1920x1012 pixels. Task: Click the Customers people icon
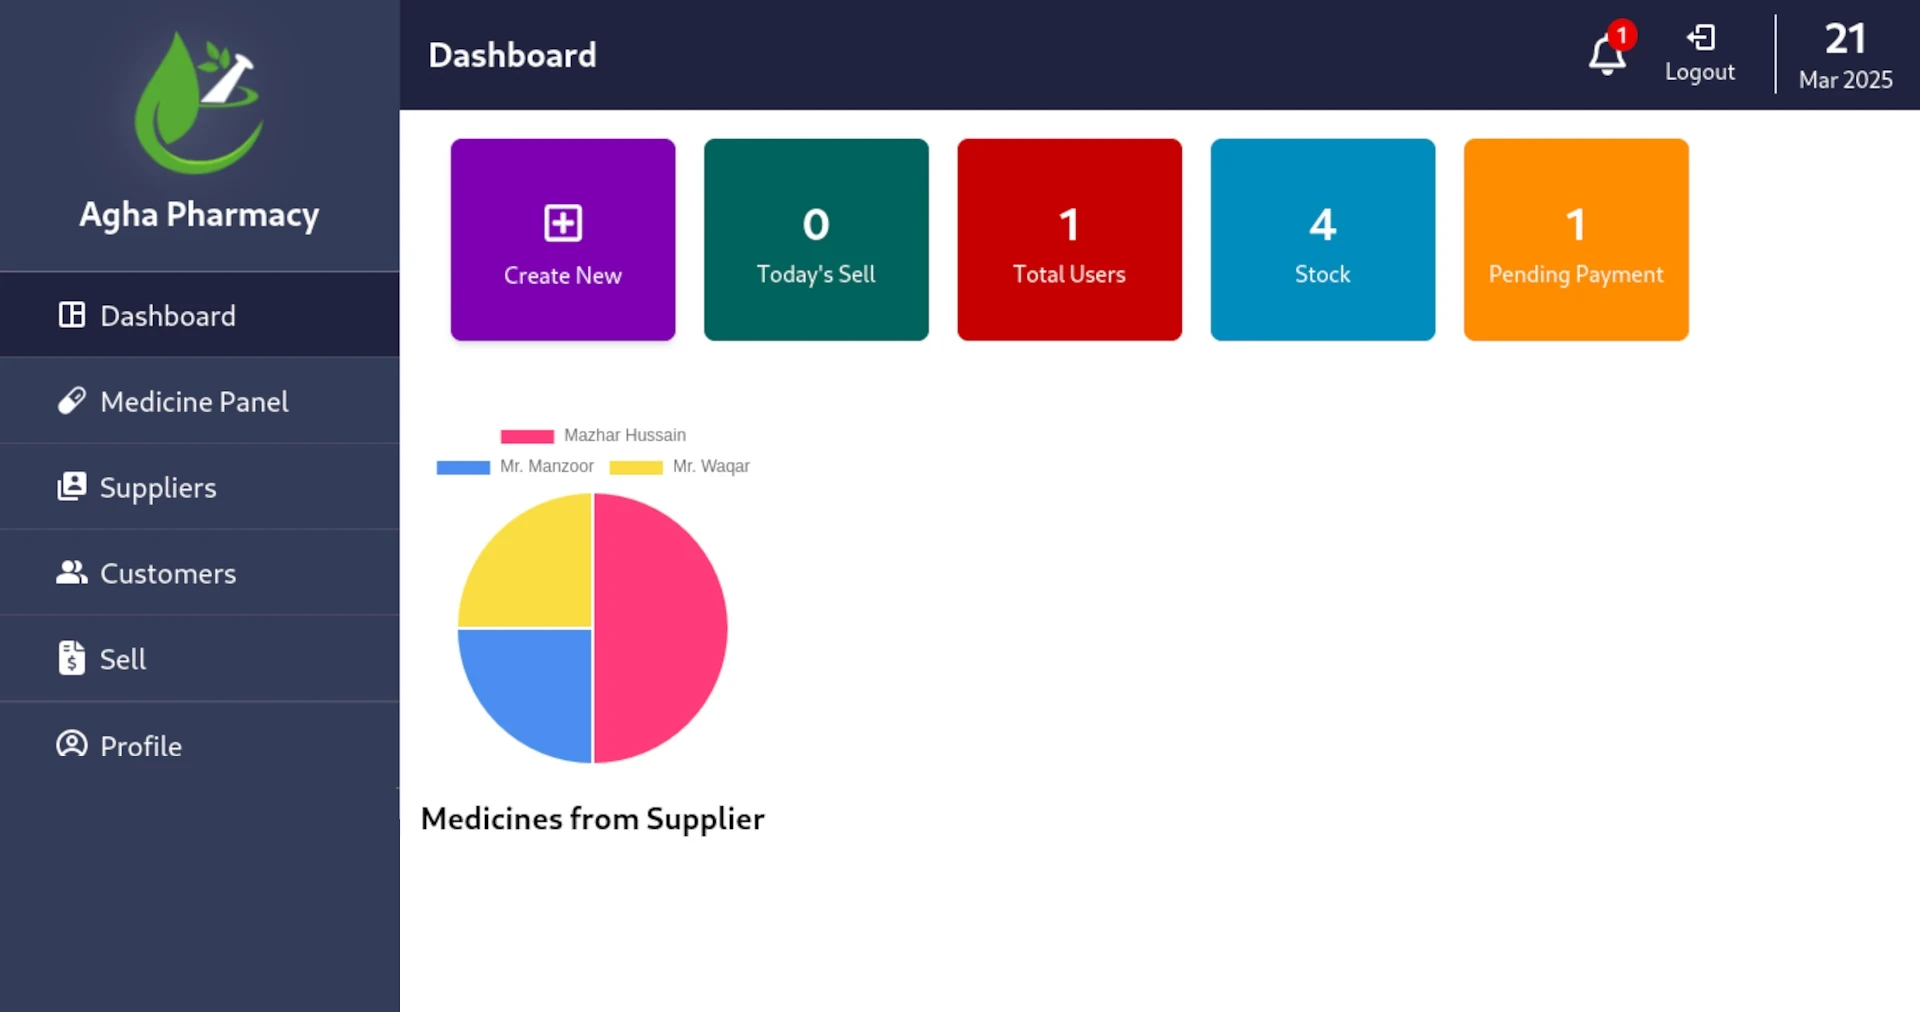(72, 572)
